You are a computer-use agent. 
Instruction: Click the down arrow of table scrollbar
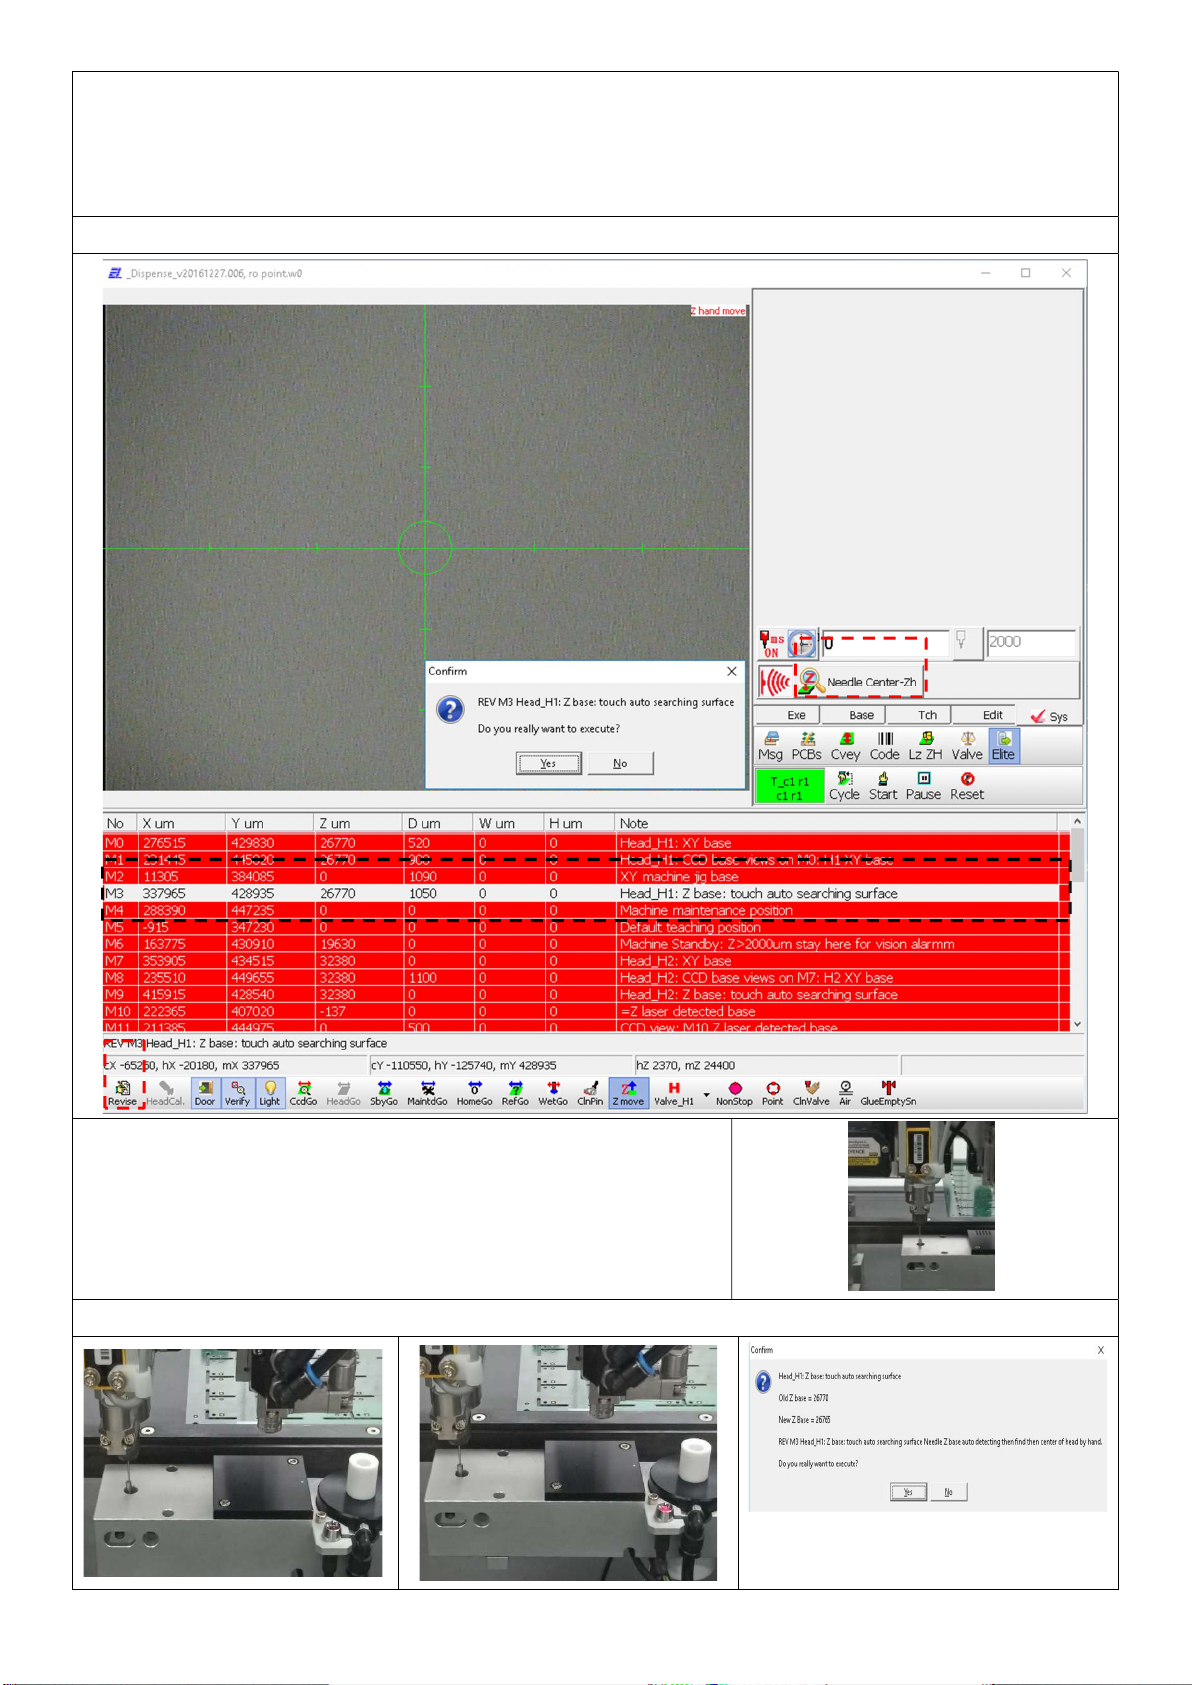coord(1077,1024)
